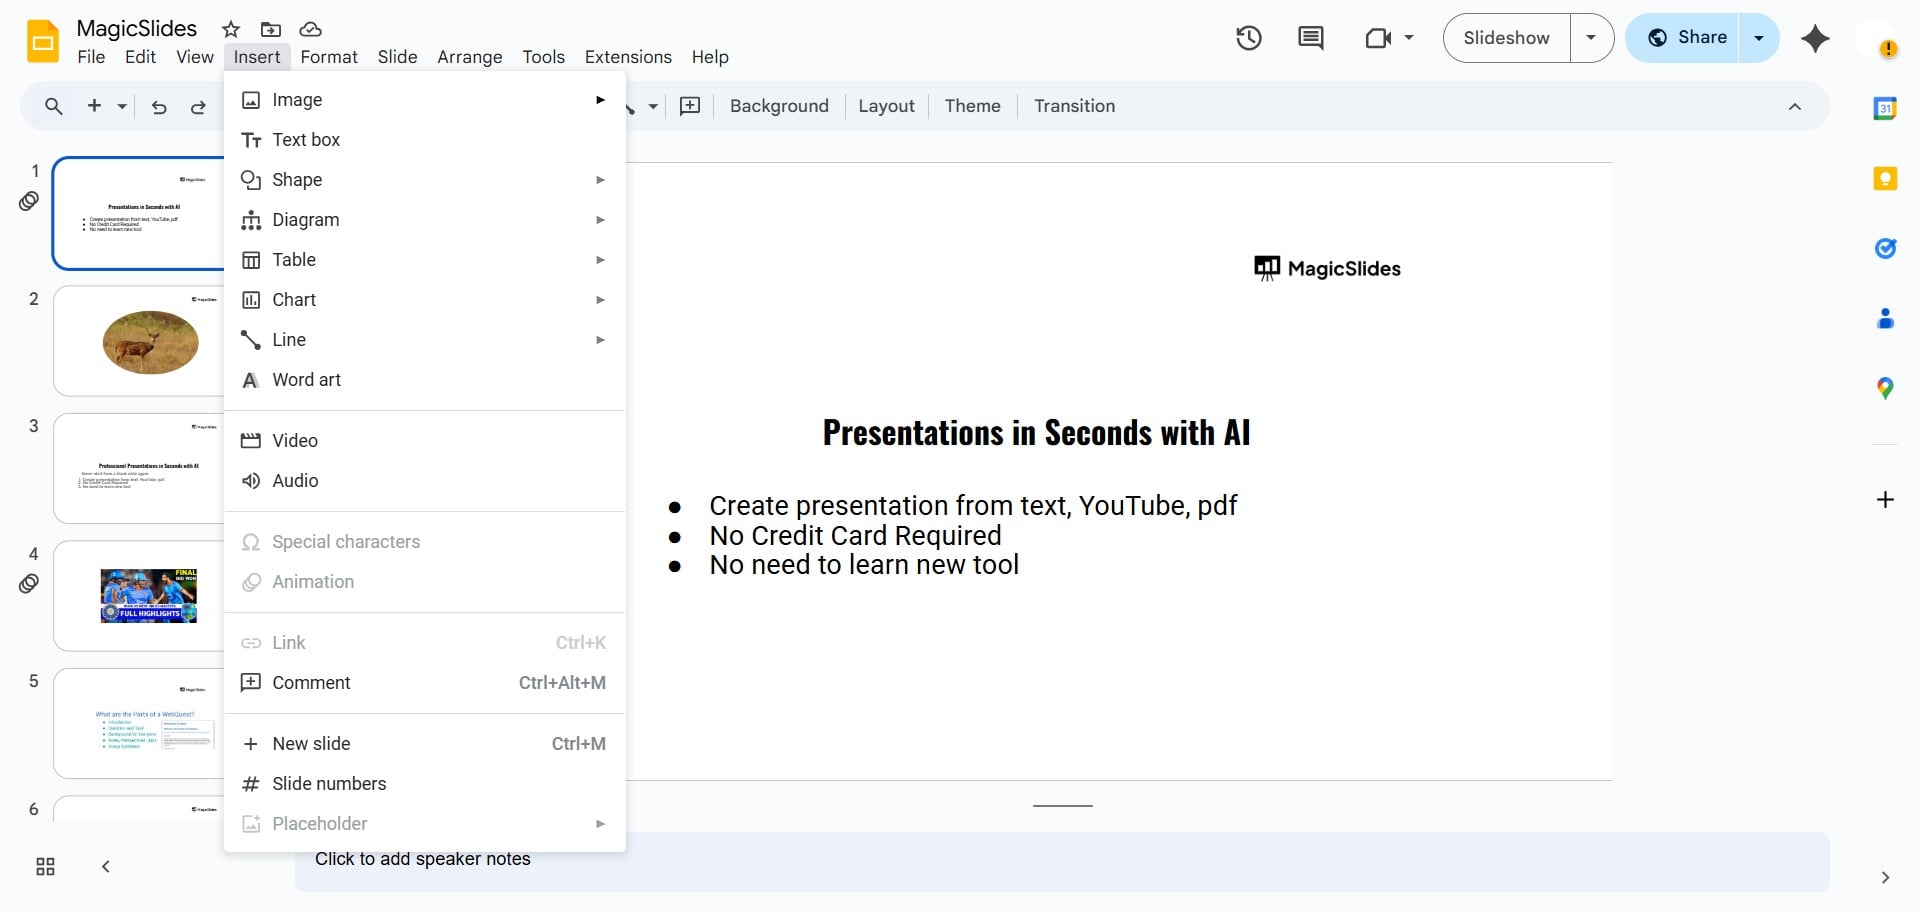Click the Gemini sparkle icon

tap(1815, 38)
